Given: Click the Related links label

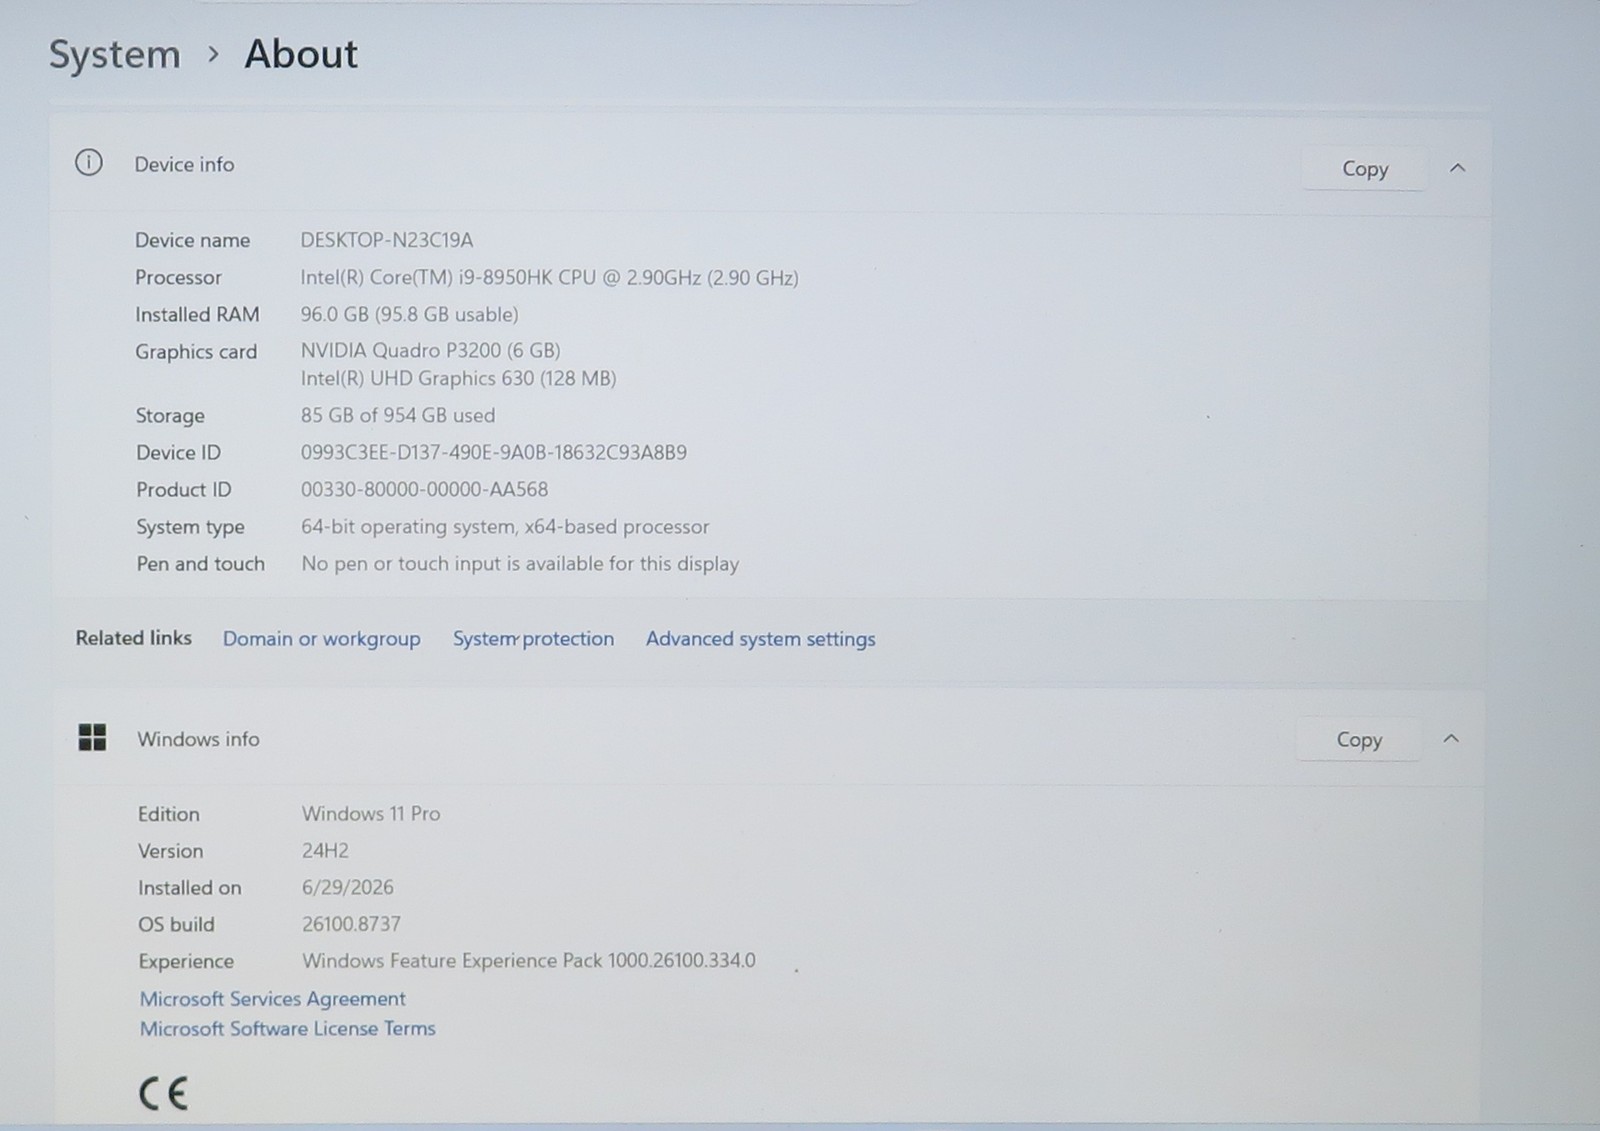Looking at the screenshot, I should point(133,638).
